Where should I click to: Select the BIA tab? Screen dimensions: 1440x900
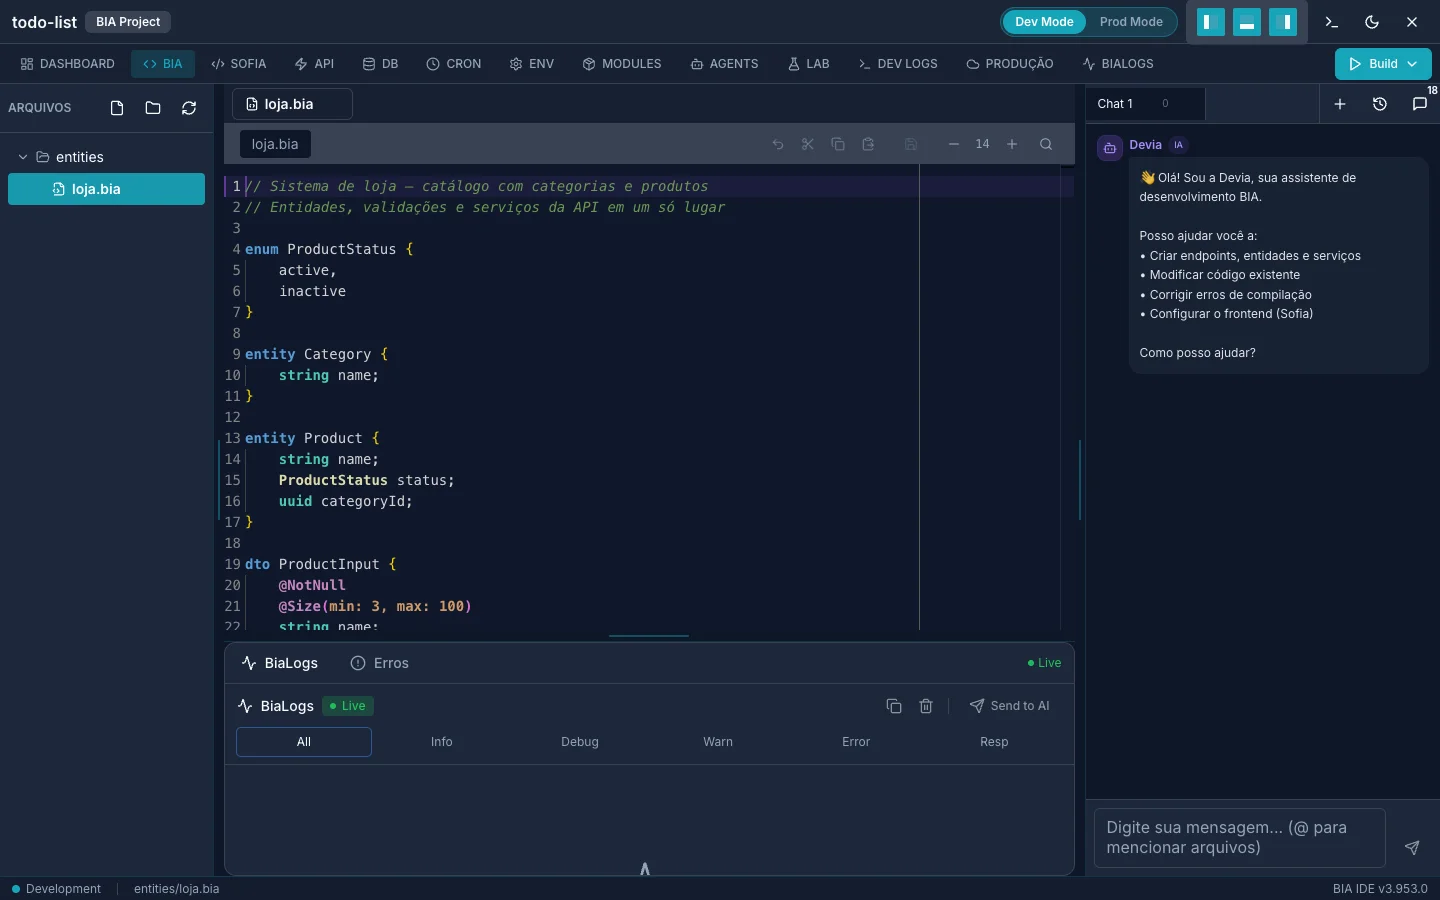[163, 64]
